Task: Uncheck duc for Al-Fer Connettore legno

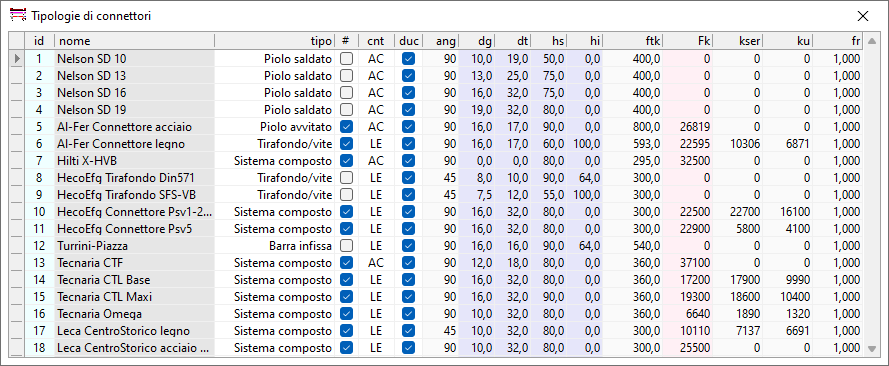Action: click(x=408, y=143)
